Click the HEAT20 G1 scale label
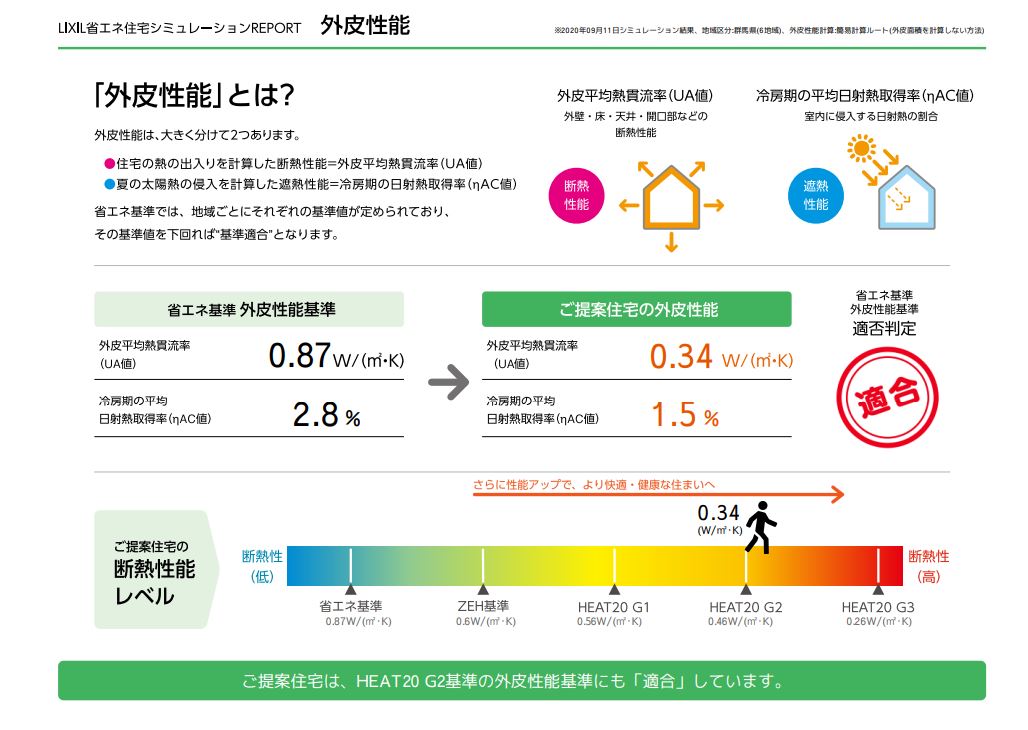Viewport: 1028px width, 730px height. click(x=614, y=607)
